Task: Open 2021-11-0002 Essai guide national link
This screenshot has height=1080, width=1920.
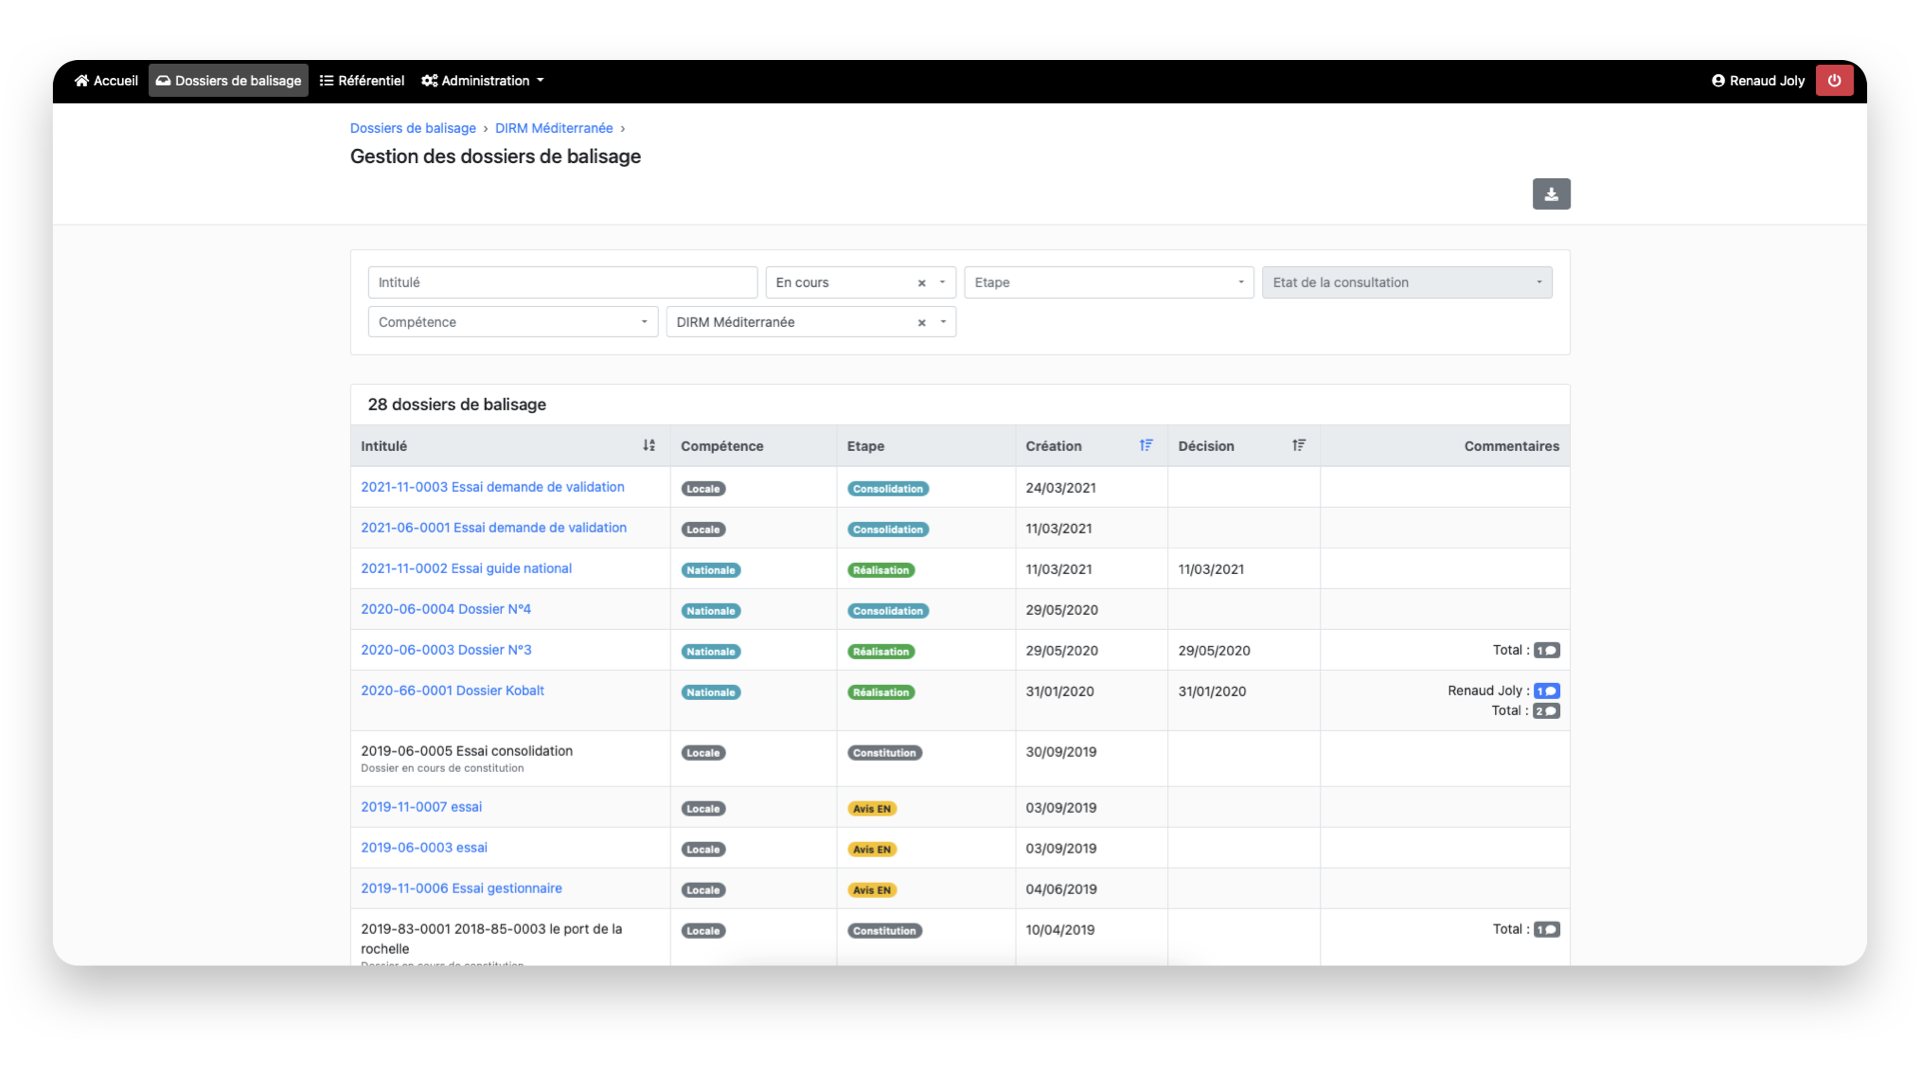Action: pyautogui.click(x=466, y=569)
